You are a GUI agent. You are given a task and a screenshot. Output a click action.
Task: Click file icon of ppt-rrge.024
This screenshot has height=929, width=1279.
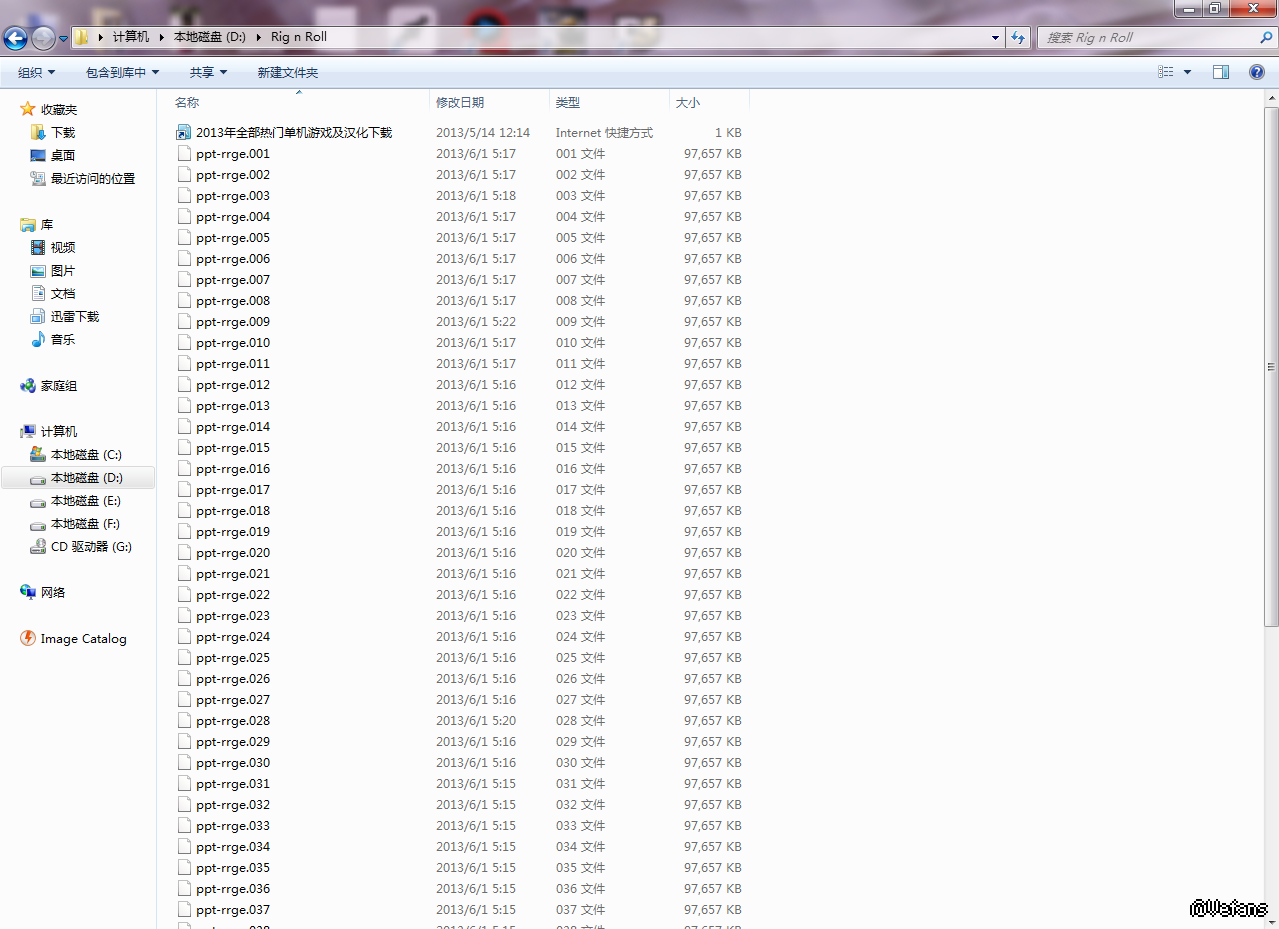[183, 636]
